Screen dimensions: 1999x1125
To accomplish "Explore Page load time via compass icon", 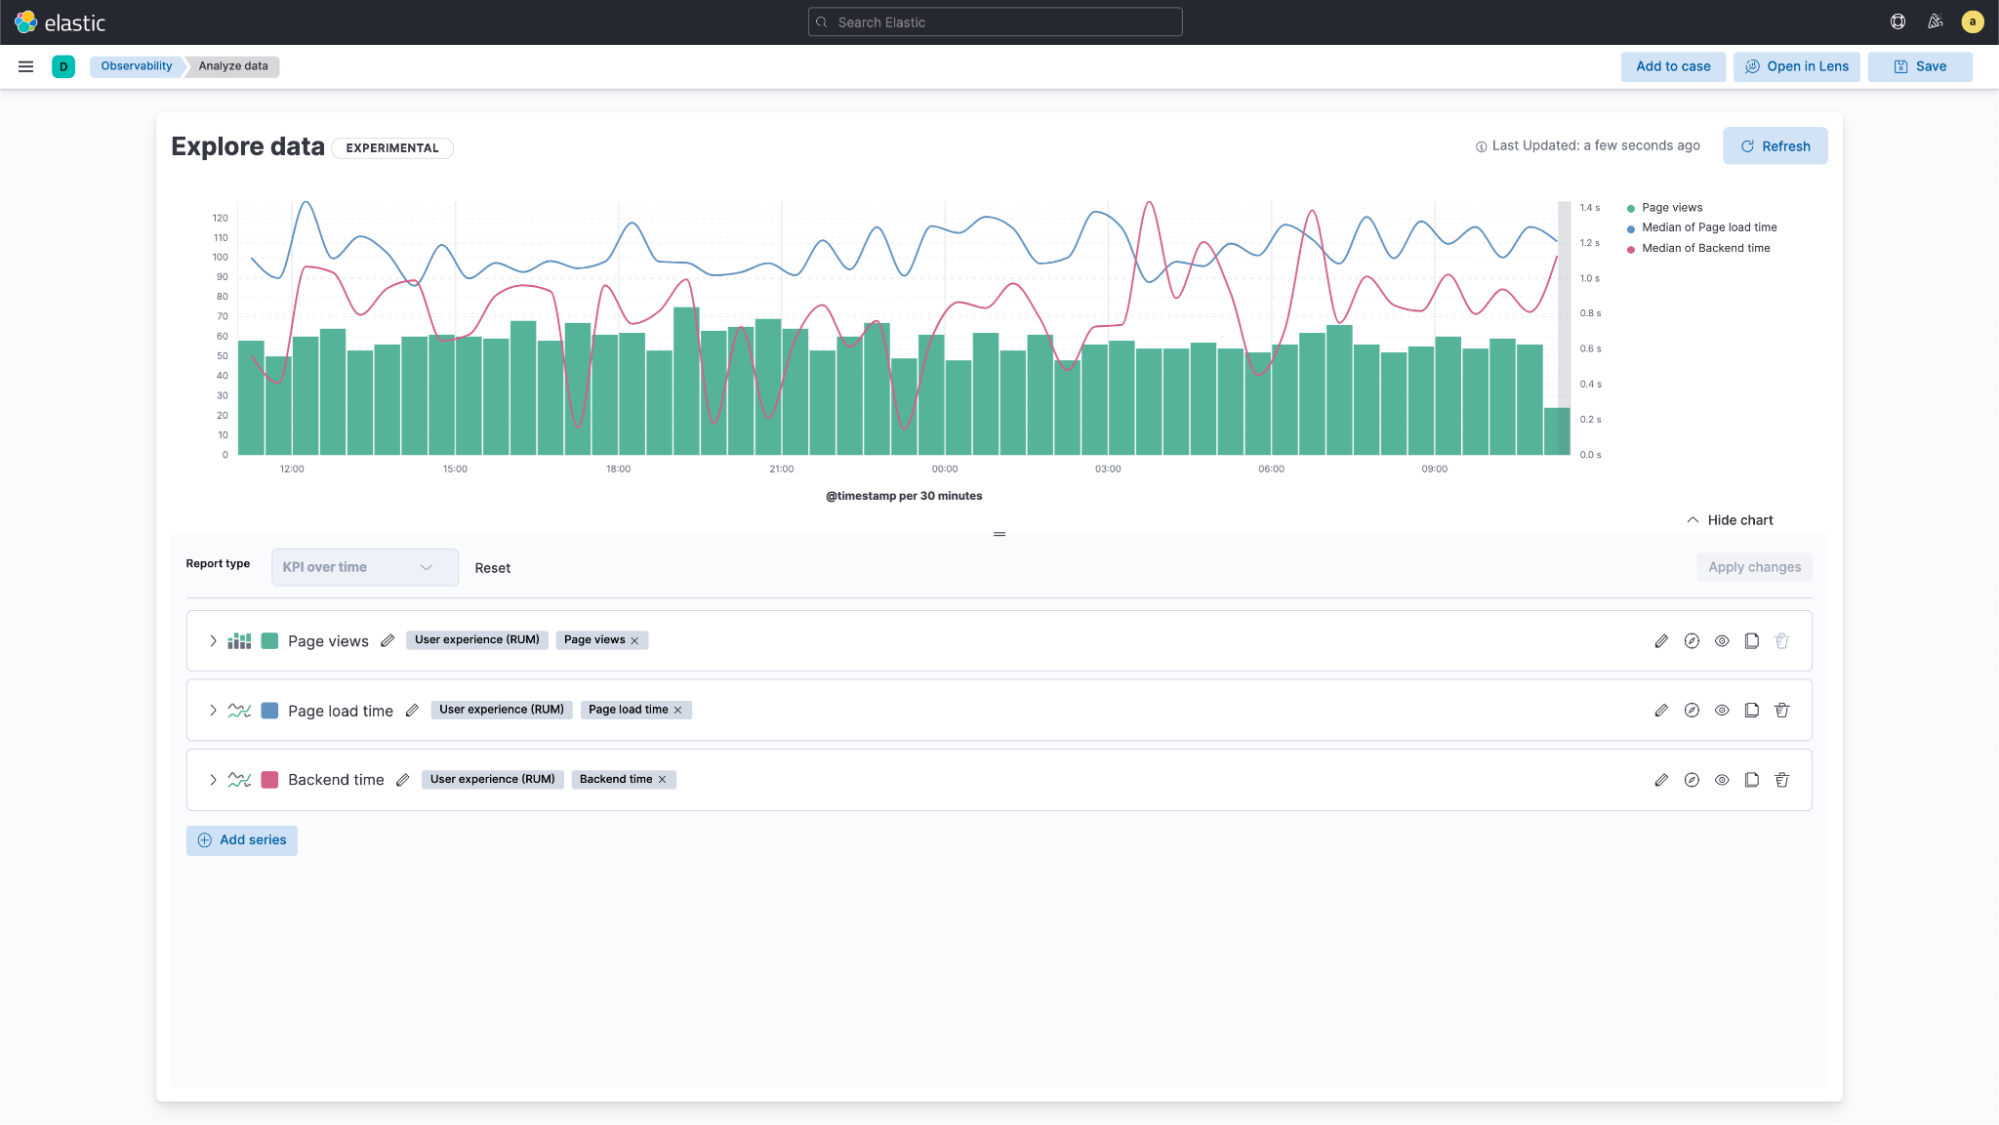I will click(1691, 710).
